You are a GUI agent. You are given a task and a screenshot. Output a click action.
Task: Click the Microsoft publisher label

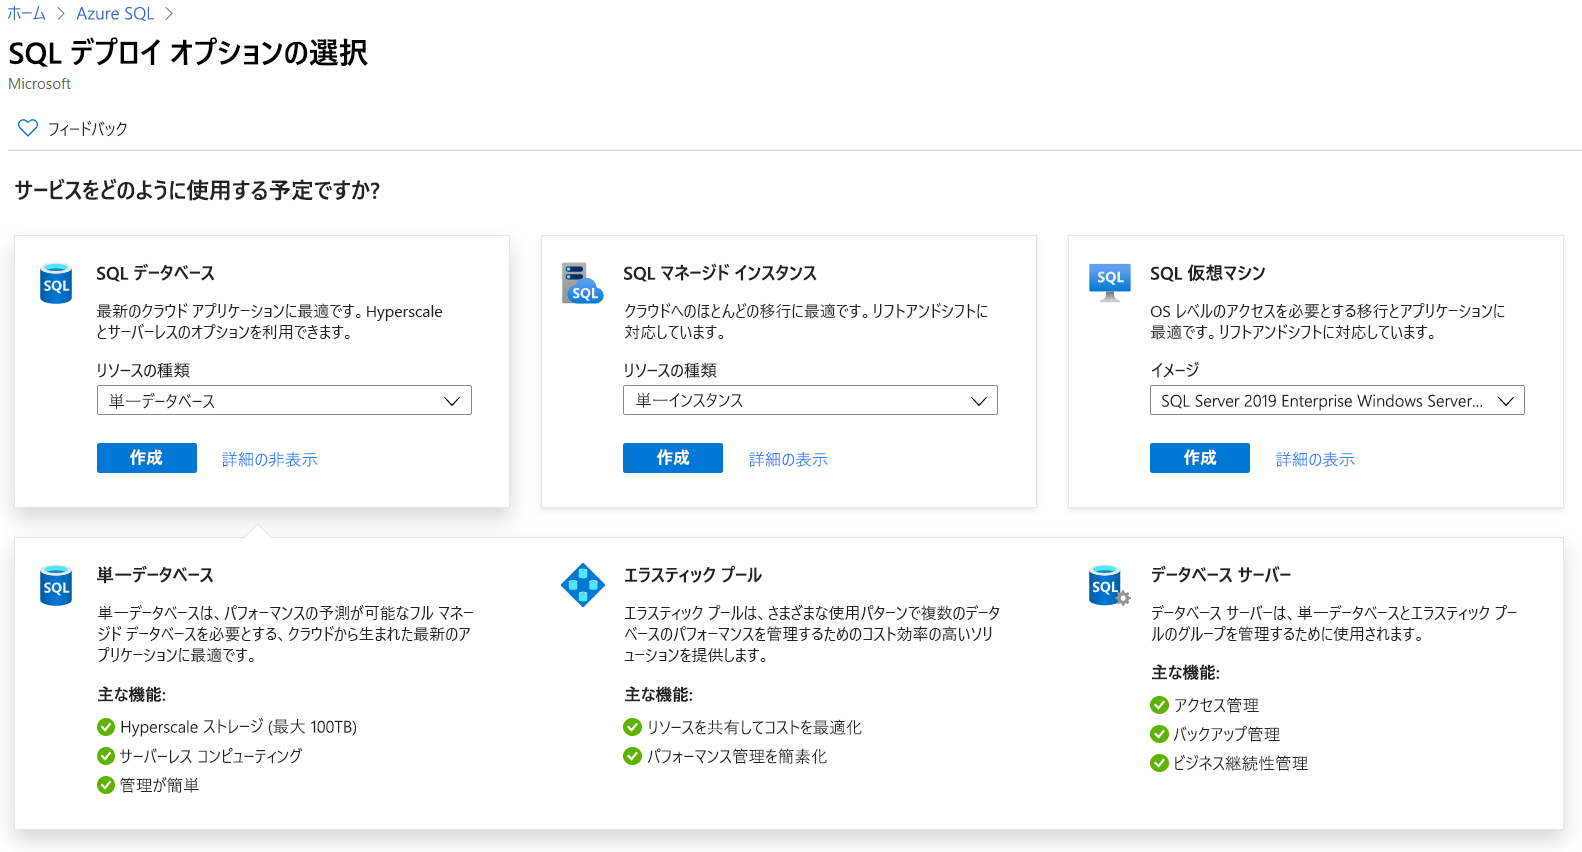pos(40,84)
